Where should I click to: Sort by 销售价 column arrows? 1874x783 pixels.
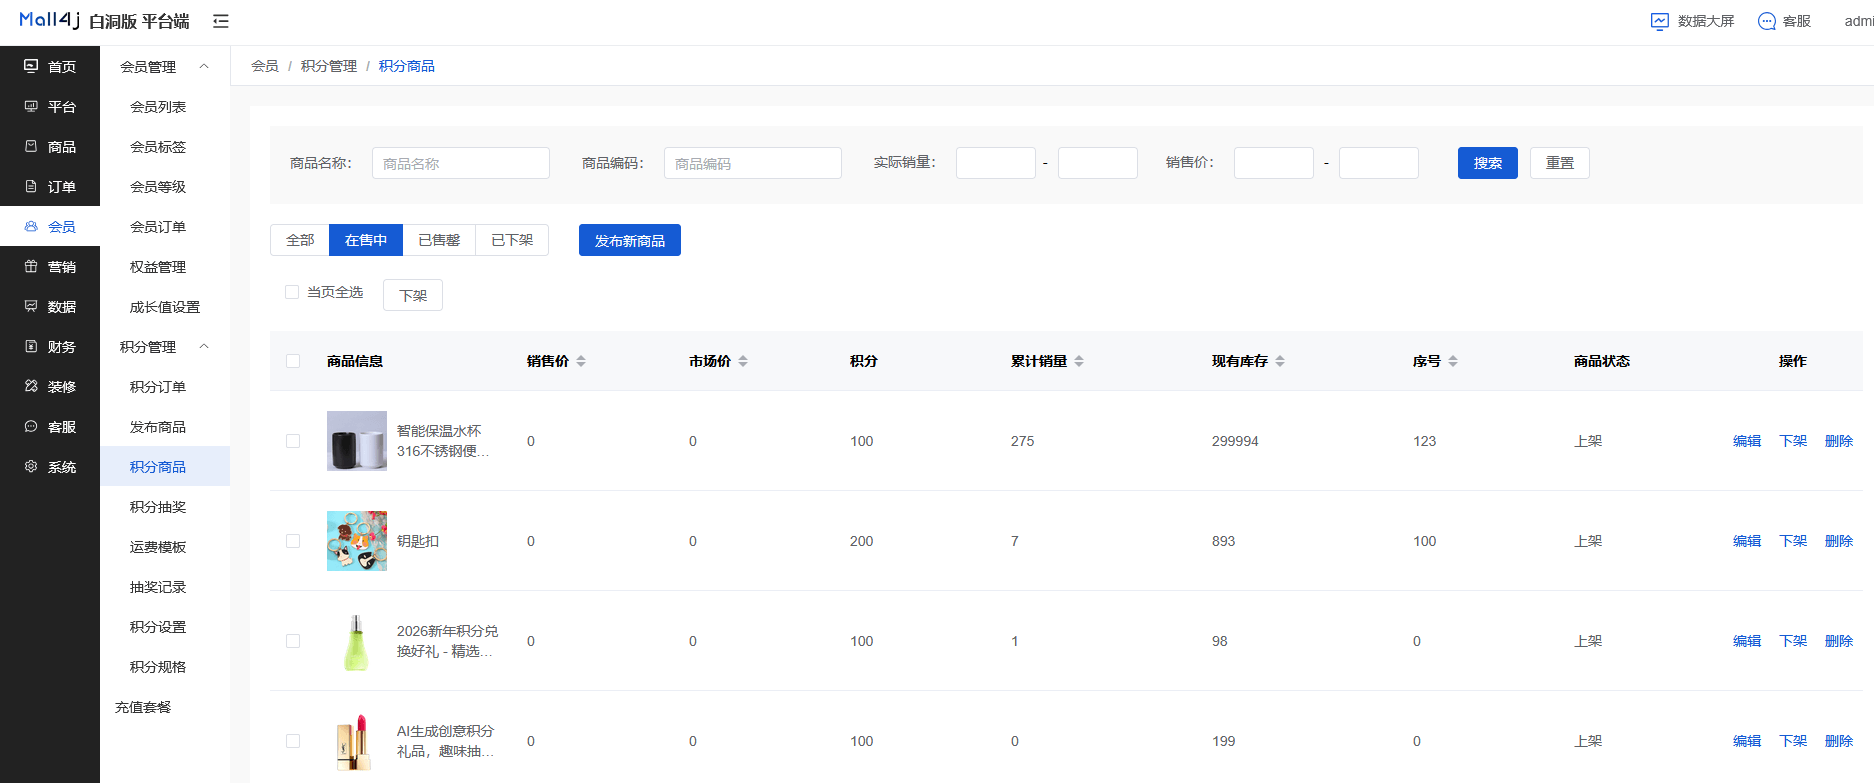(581, 361)
